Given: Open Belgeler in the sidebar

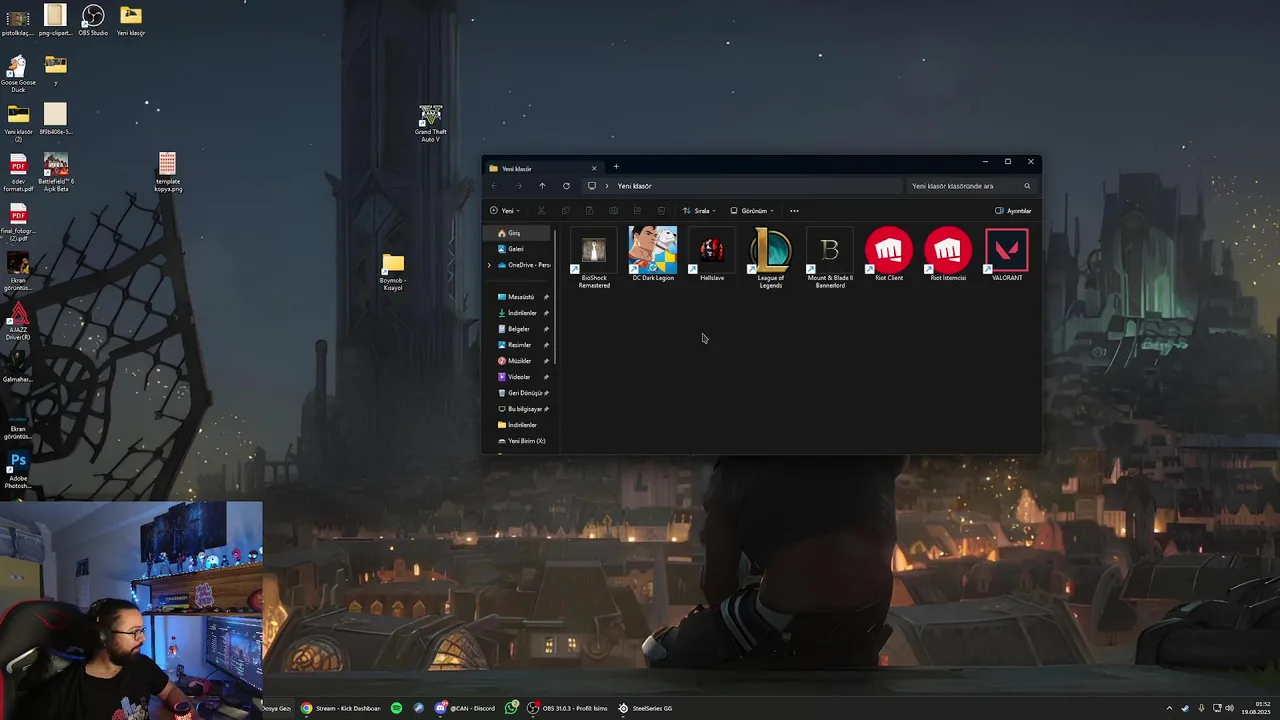Looking at the screenshot, I should coord(518,329).
